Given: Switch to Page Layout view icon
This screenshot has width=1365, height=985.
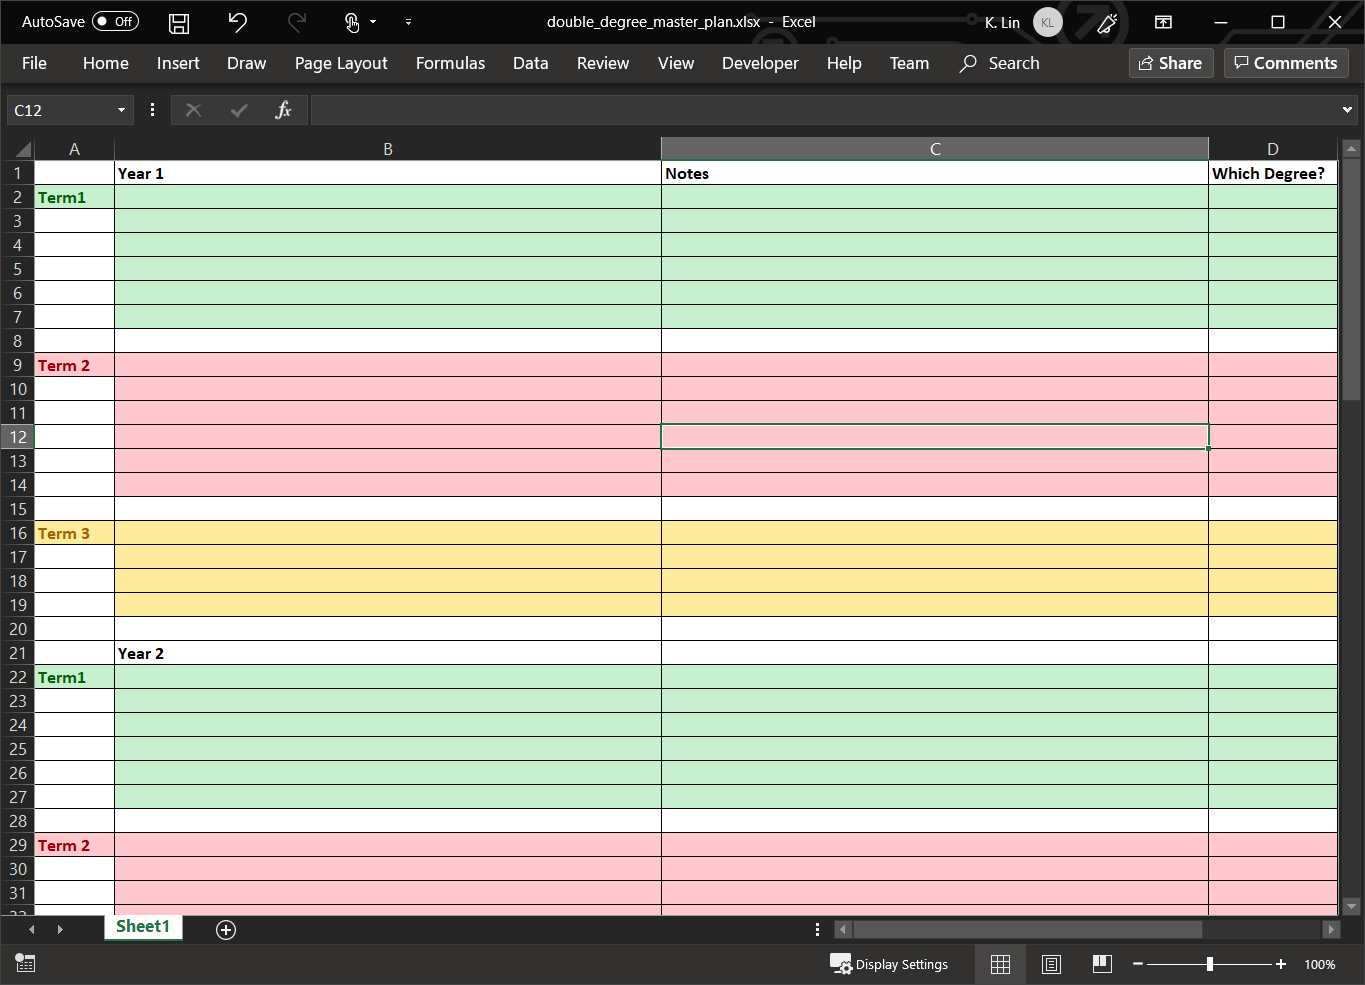Looking at the screenshot, I should click(1051, 964).
